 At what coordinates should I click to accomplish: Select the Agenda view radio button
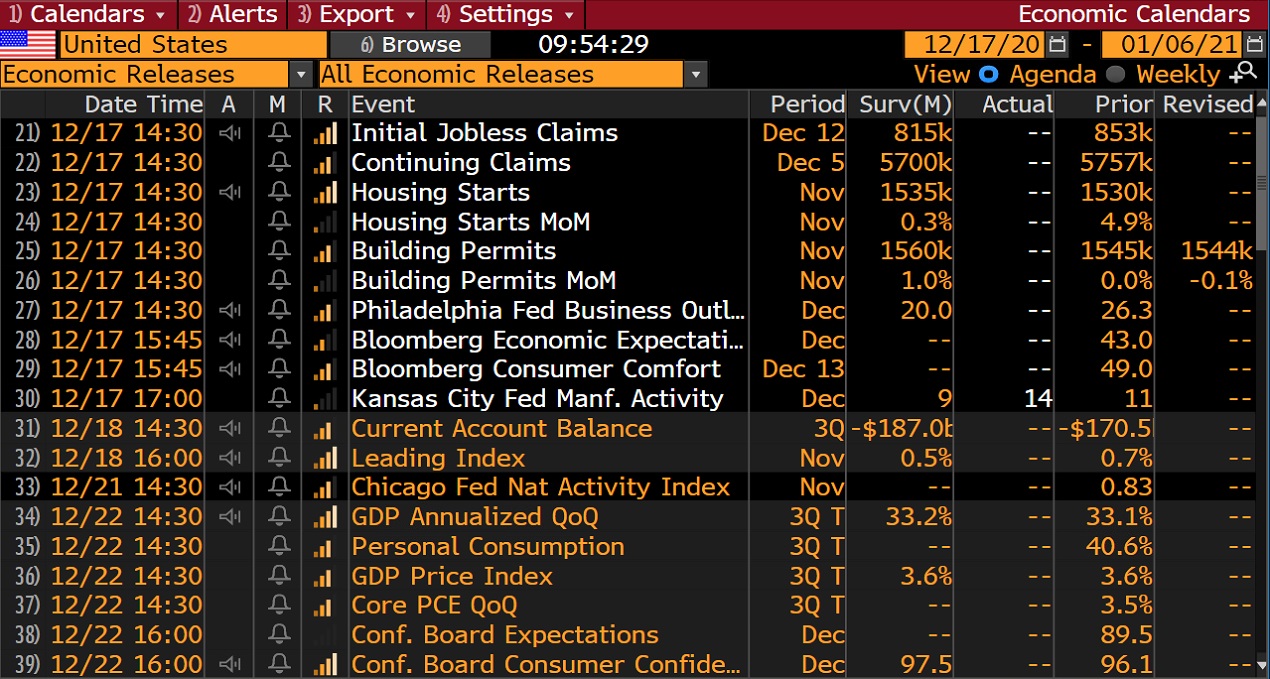[x=988, y=74]
